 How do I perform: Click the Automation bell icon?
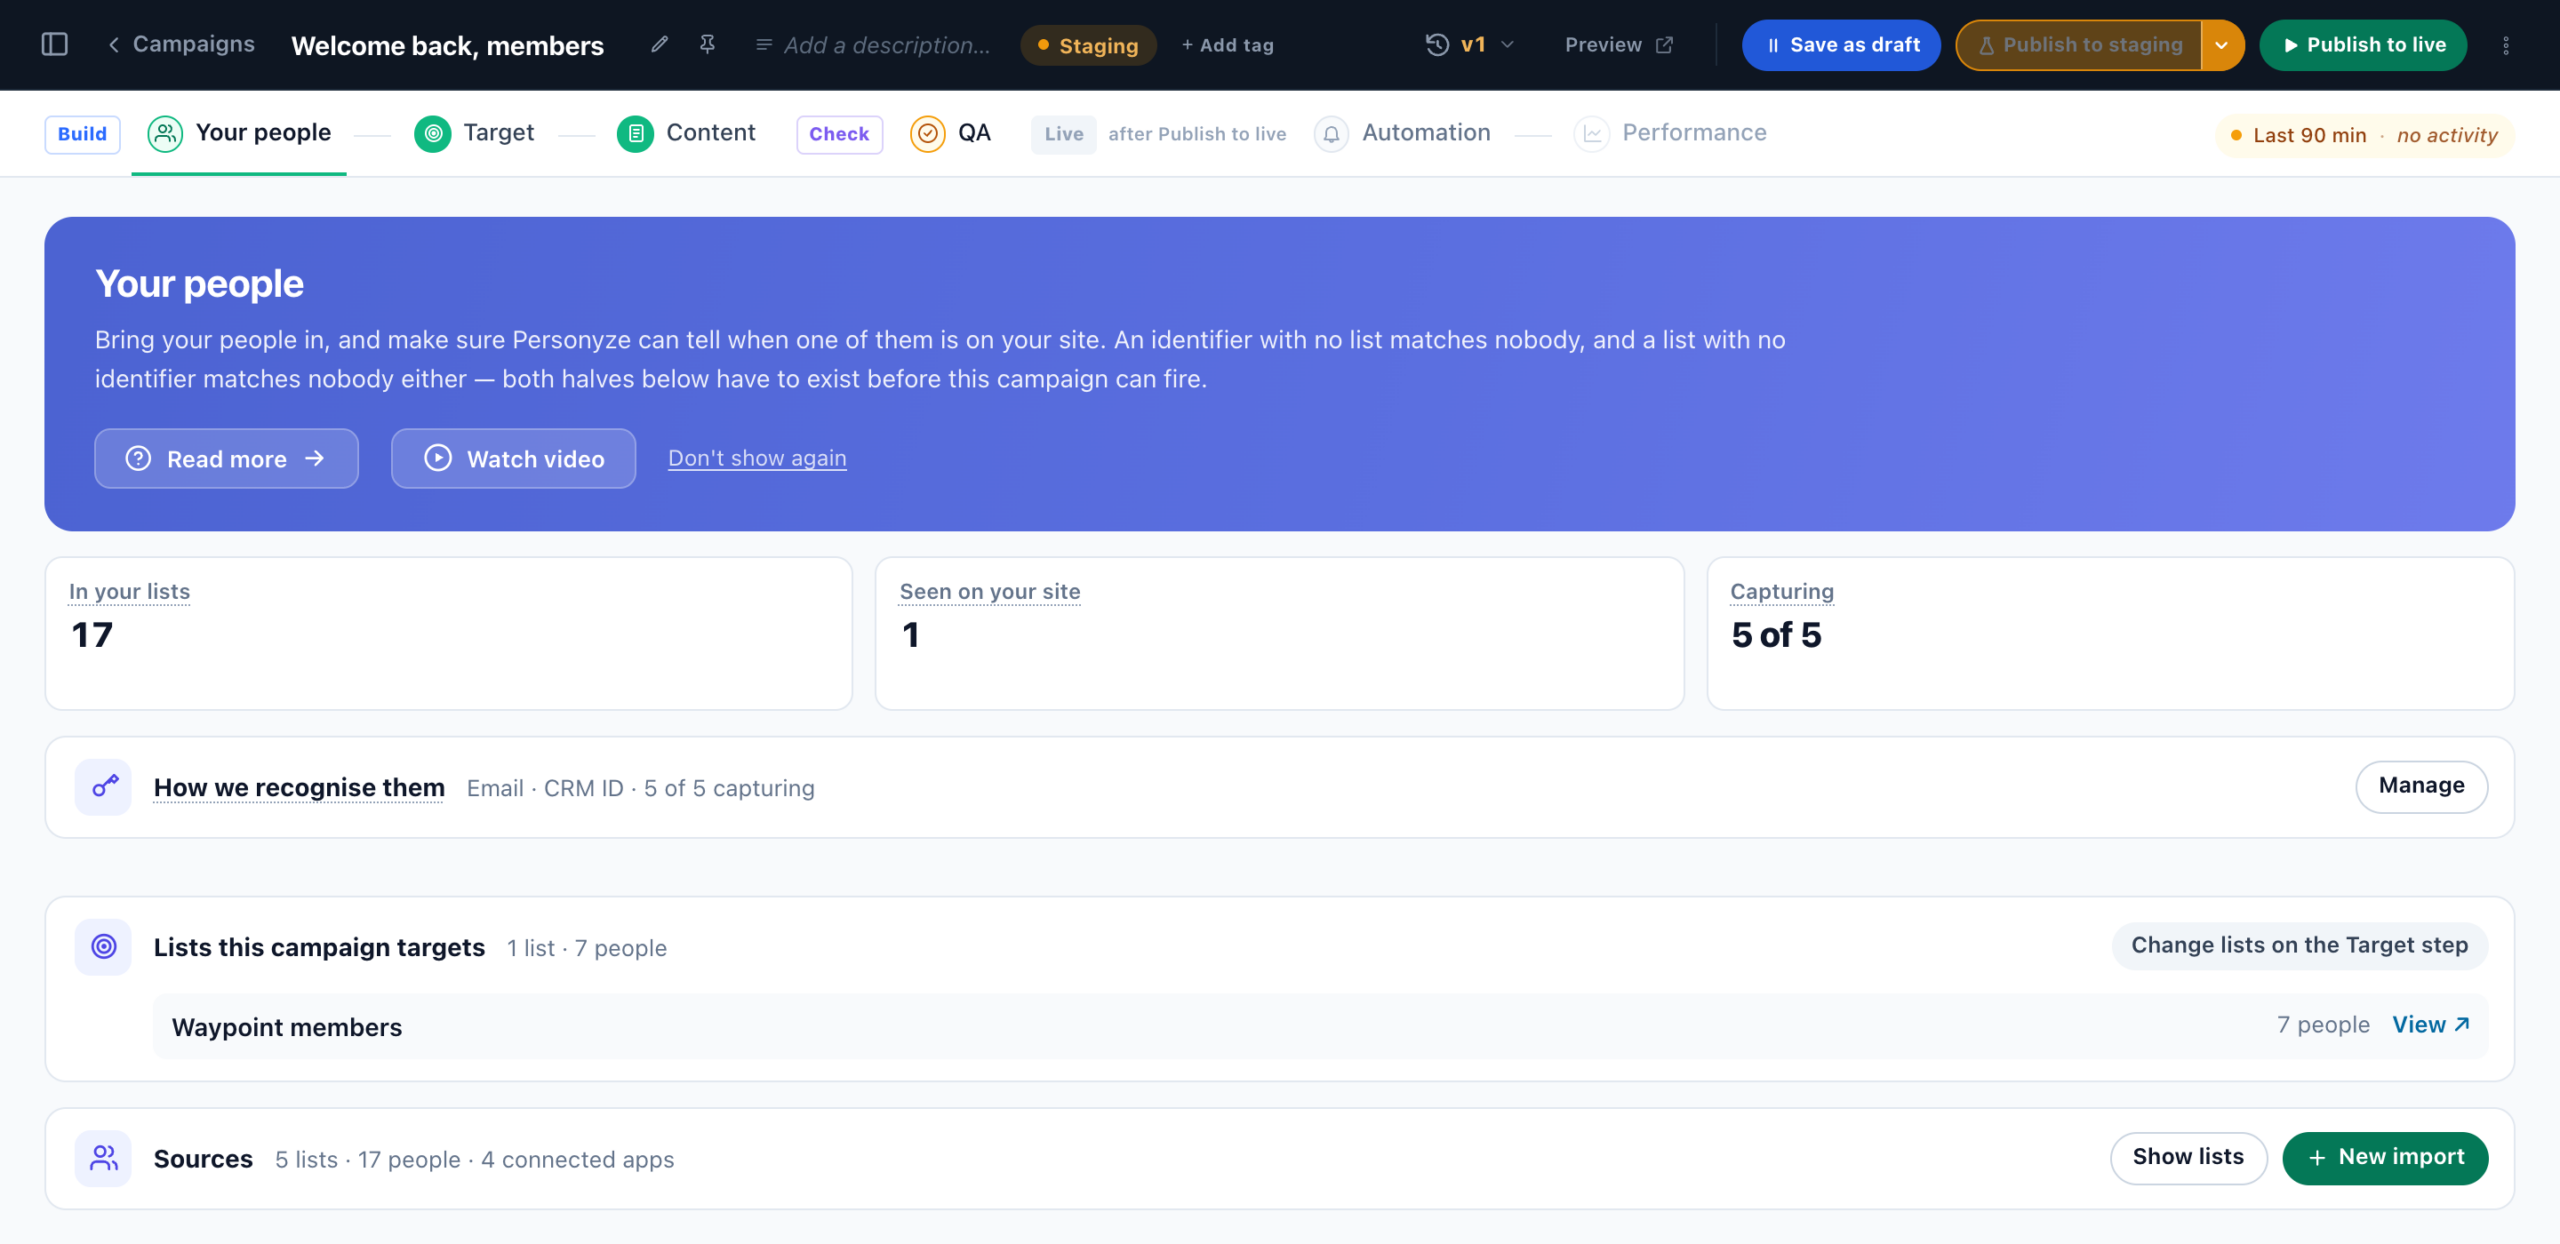(1331, 134)
